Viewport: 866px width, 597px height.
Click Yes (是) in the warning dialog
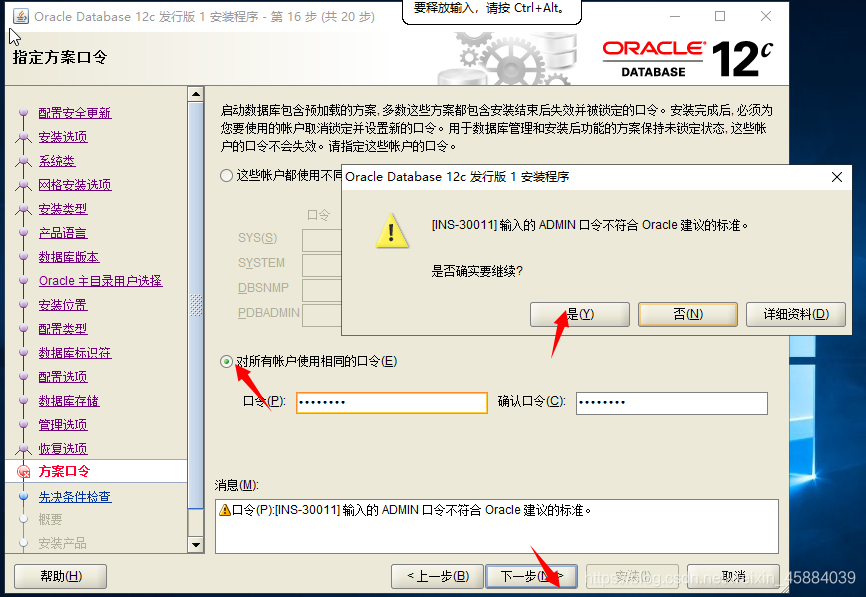[x=579, y=314]
